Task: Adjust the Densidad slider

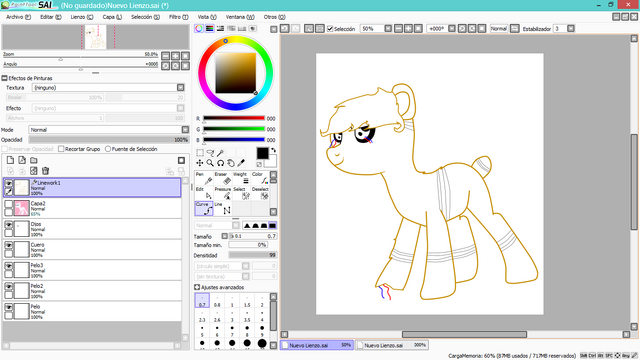Action: click(253, 255)
